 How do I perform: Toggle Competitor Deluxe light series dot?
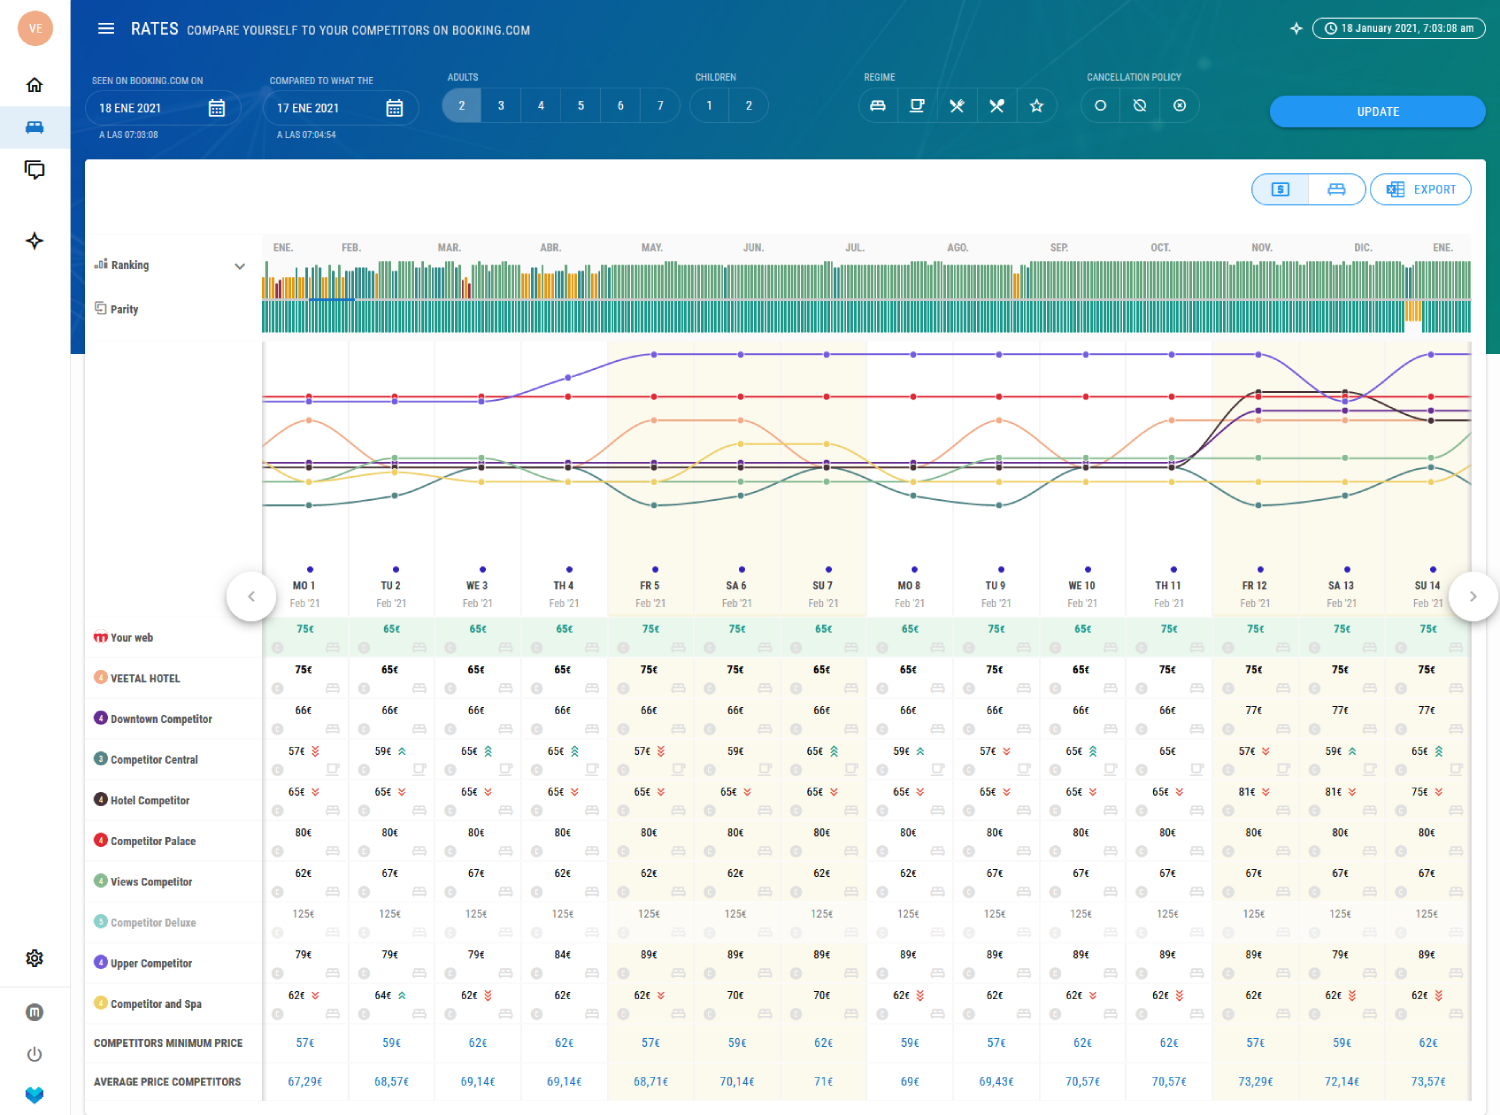[101, 921]
